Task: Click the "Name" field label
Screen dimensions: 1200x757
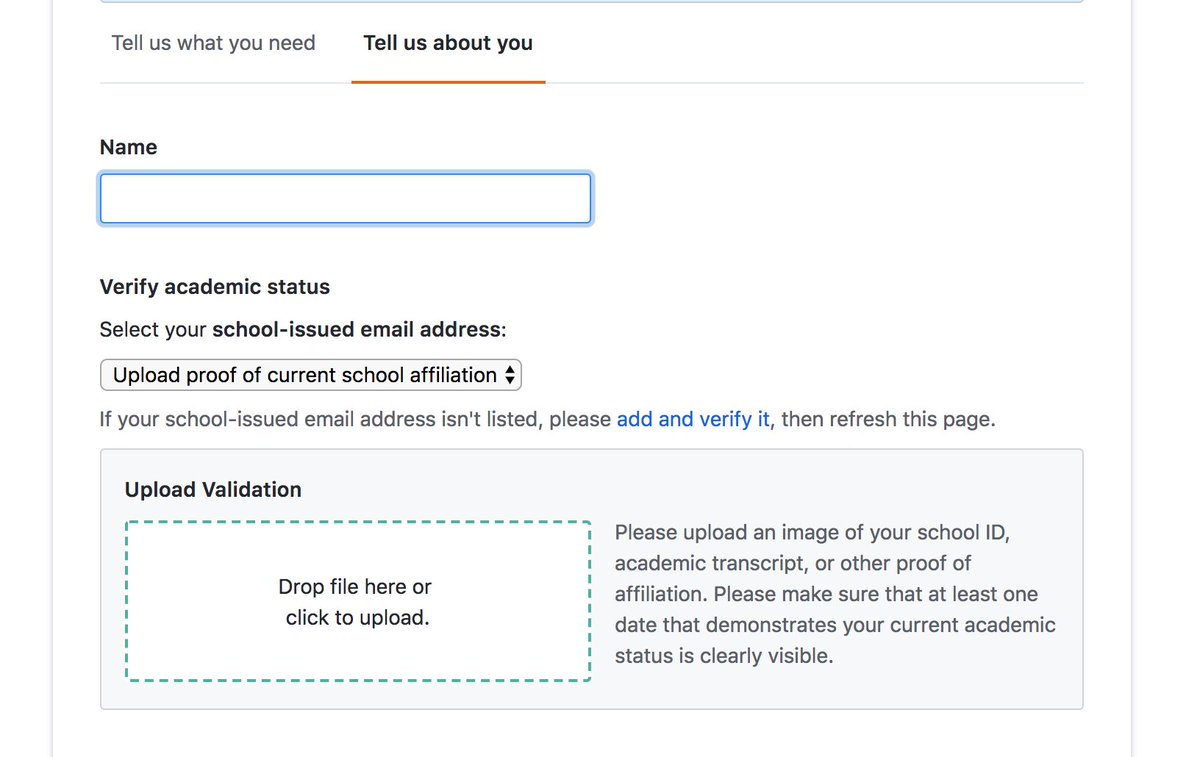Action: tap(128, 147)
